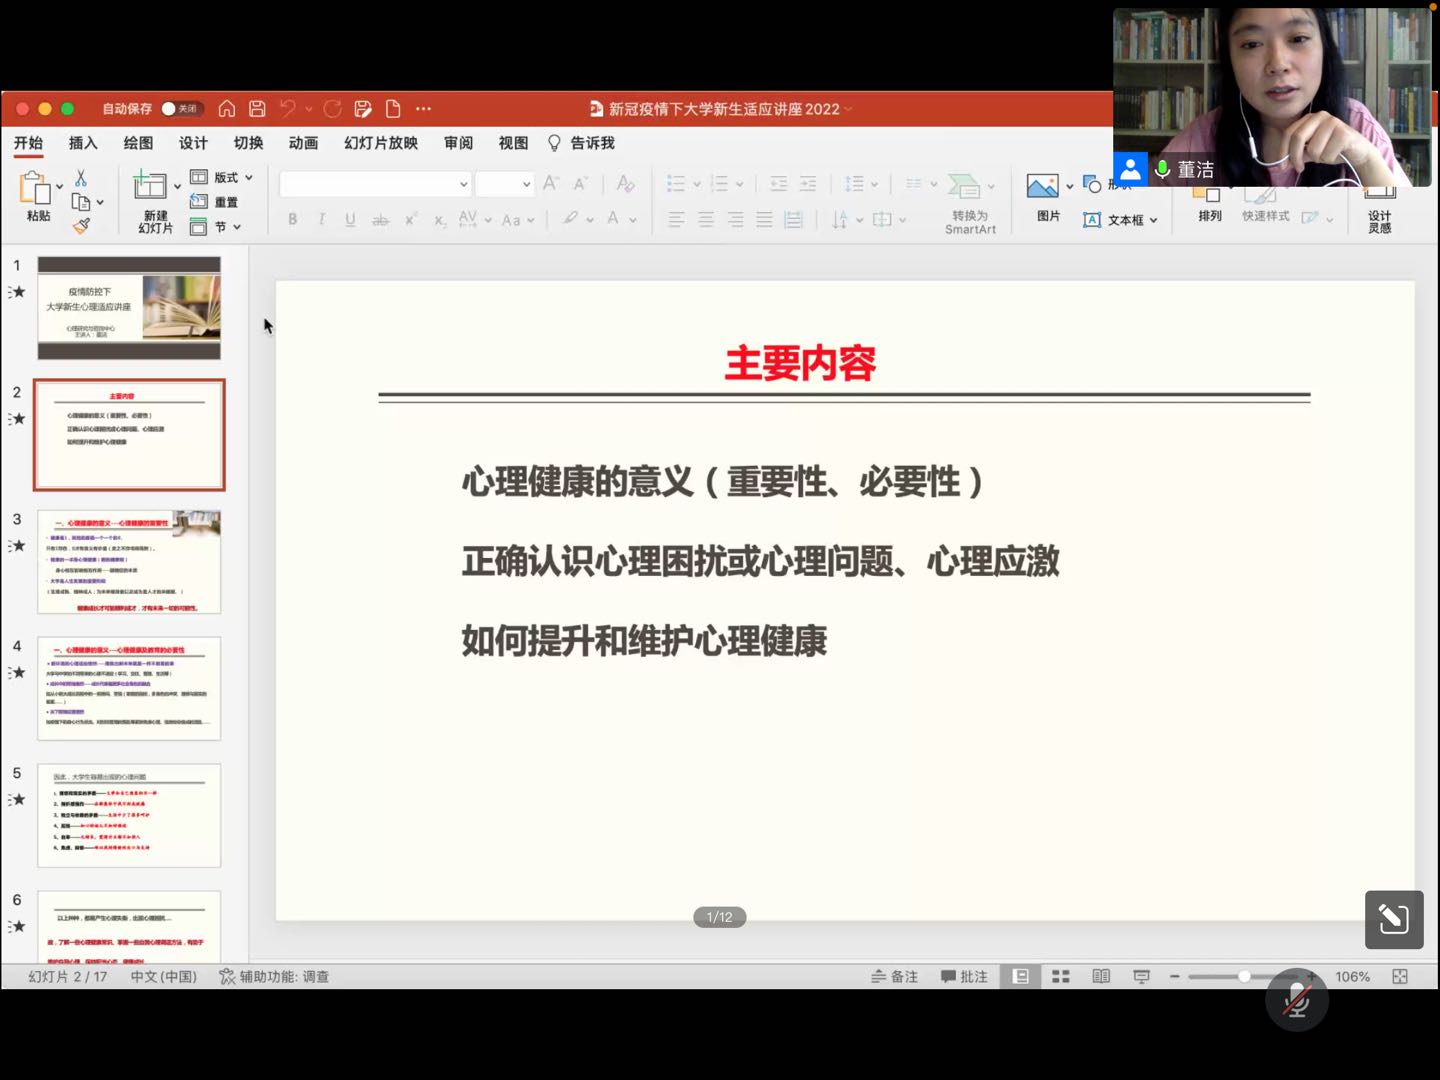Click the Cut scissors icon
The width and height of the screenshot is (1440, 1080).
pos(81,178)
